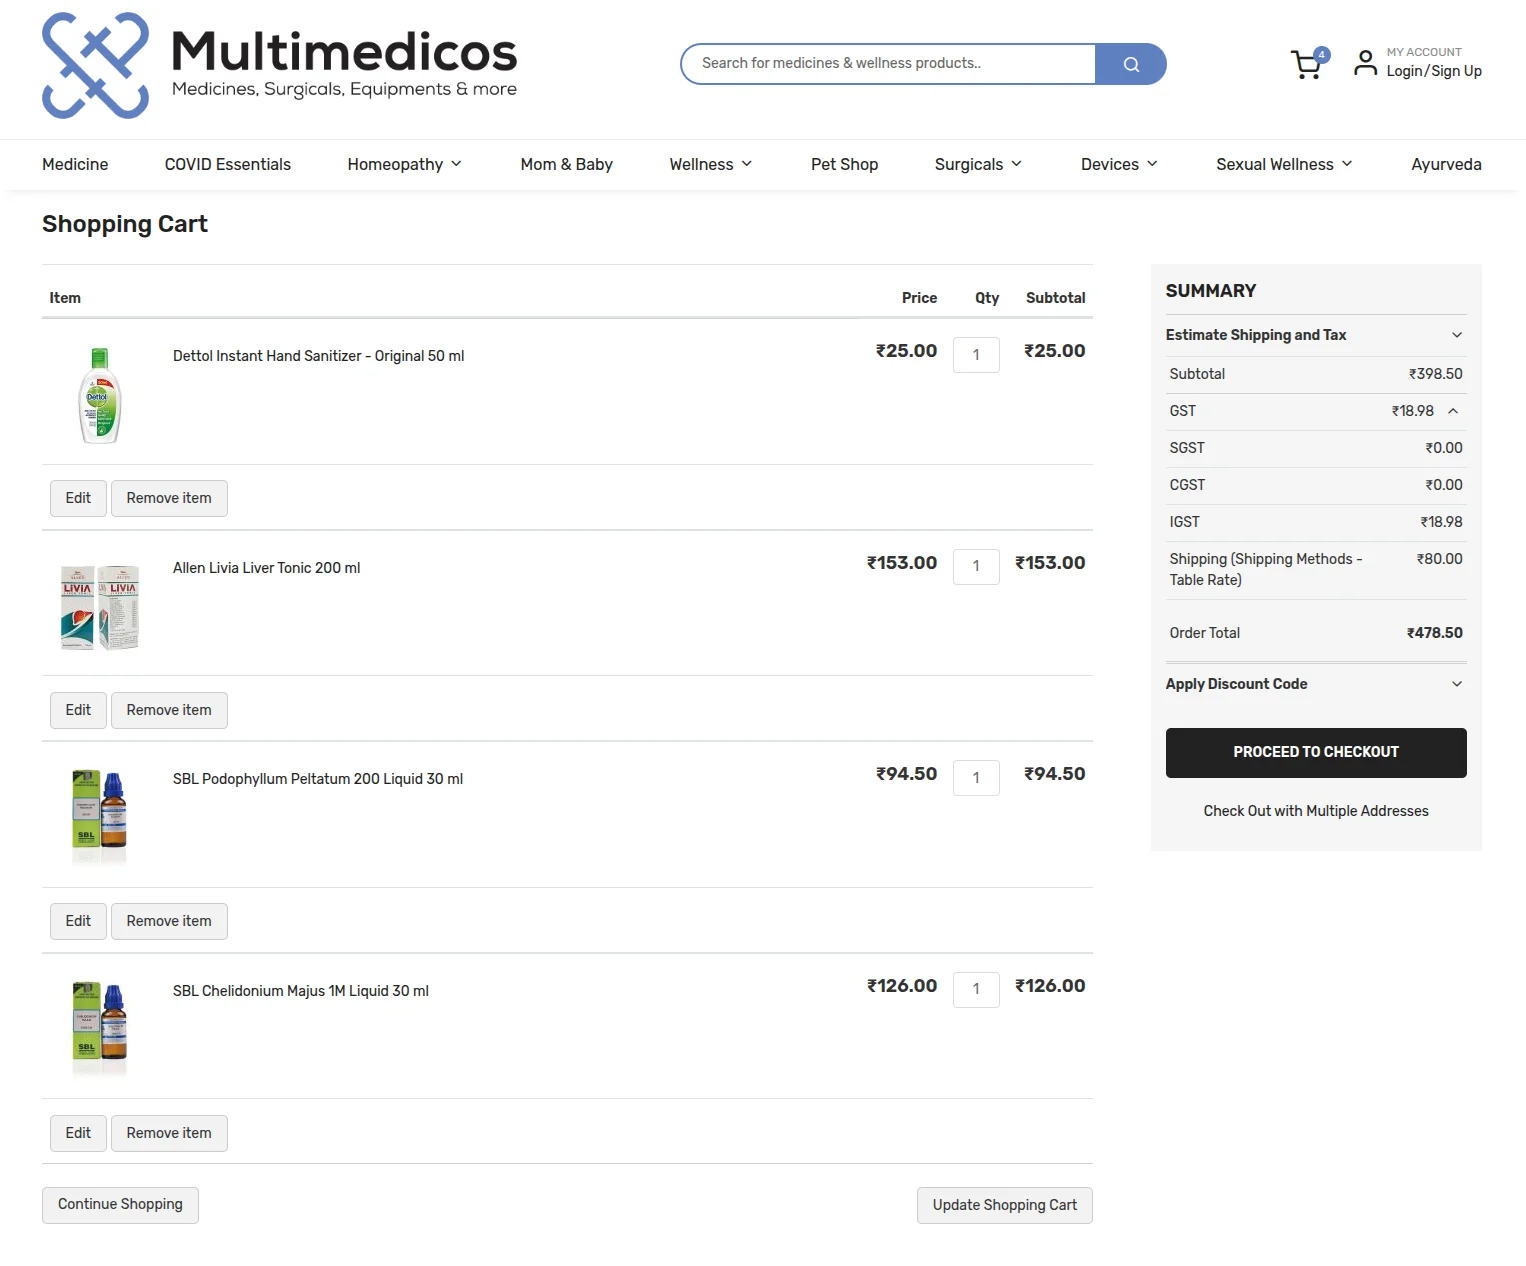Screen dimensions: 1526x1266
Task: Open Check Out with Multiple Addresses
Action: click(1315, 811)
